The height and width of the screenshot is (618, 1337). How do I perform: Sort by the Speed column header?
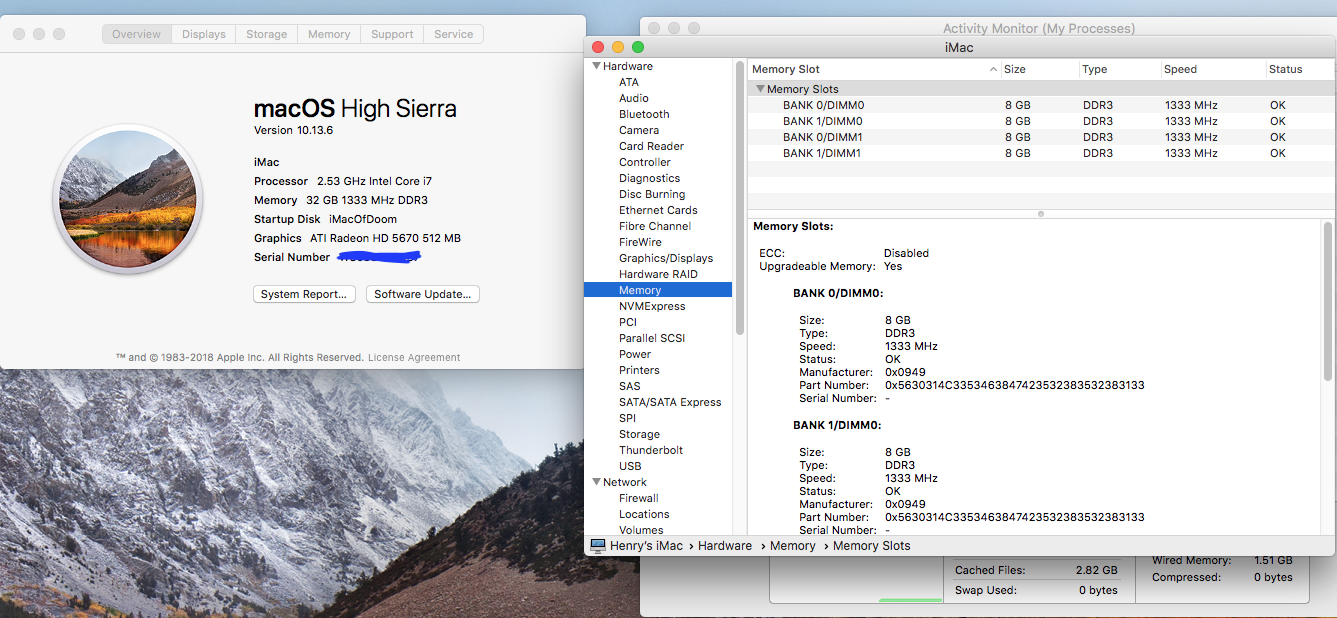pyautogui.click(x=1212, y=69)
